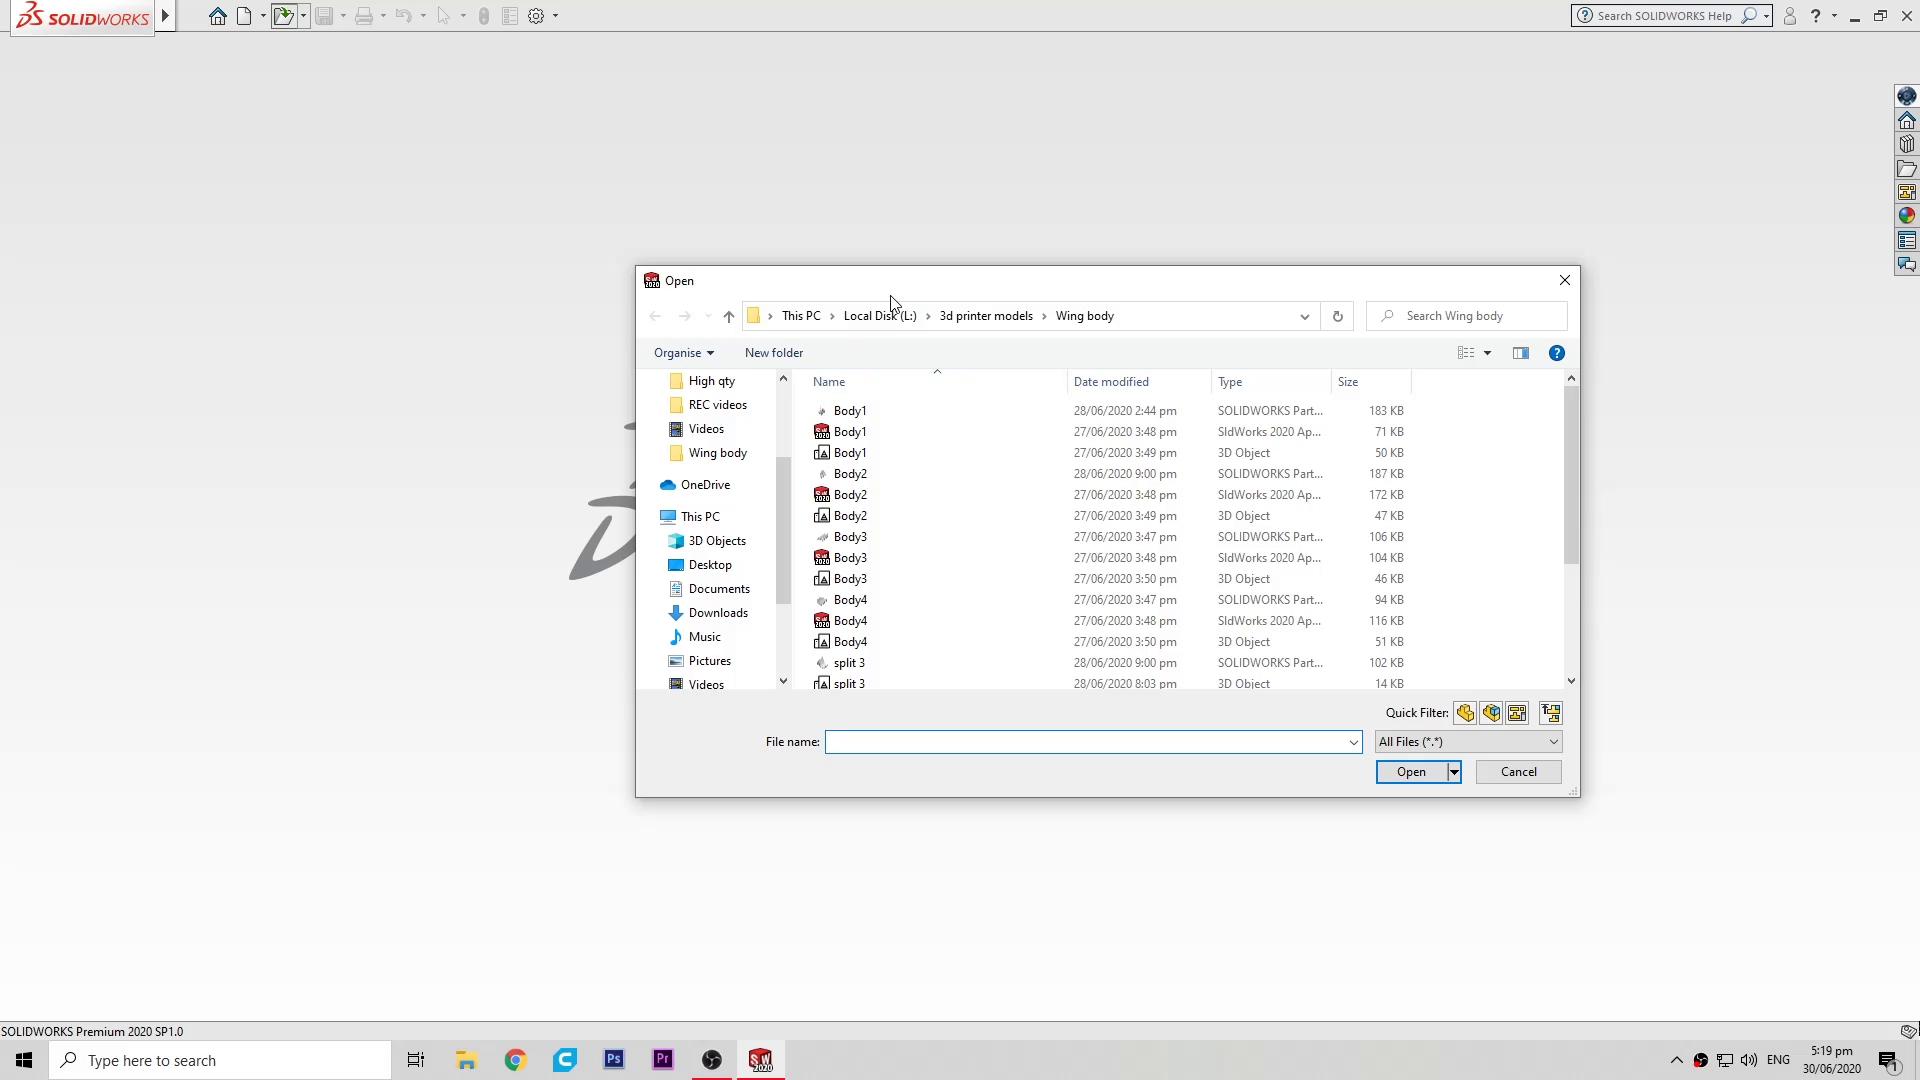The width and height of the screenshot is (1920, 1080).
Task: Click the Open document toolbar icon
Action: point(284,16)
